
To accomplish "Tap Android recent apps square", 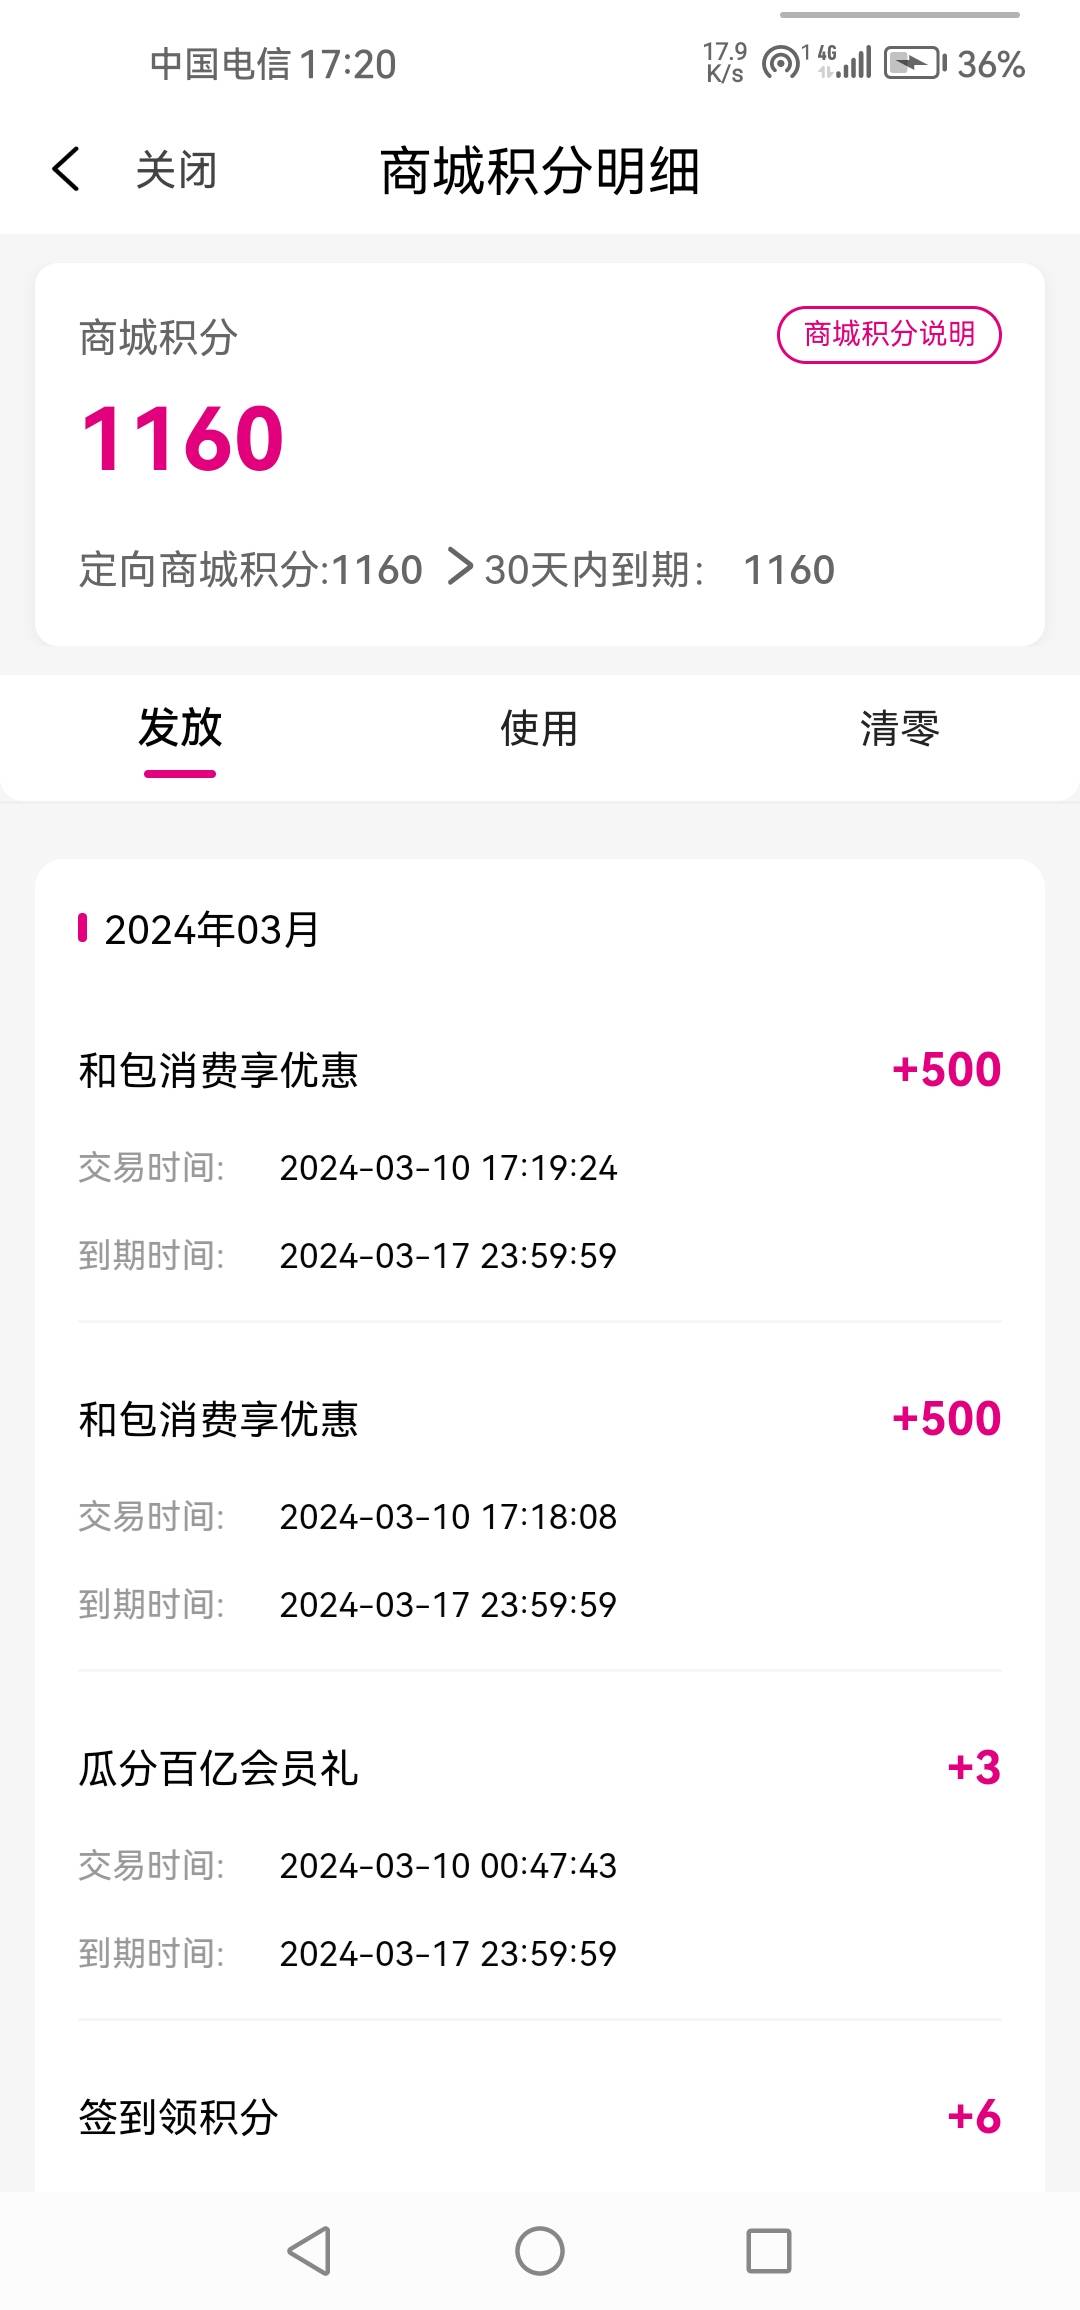I will click(769, 2251).
